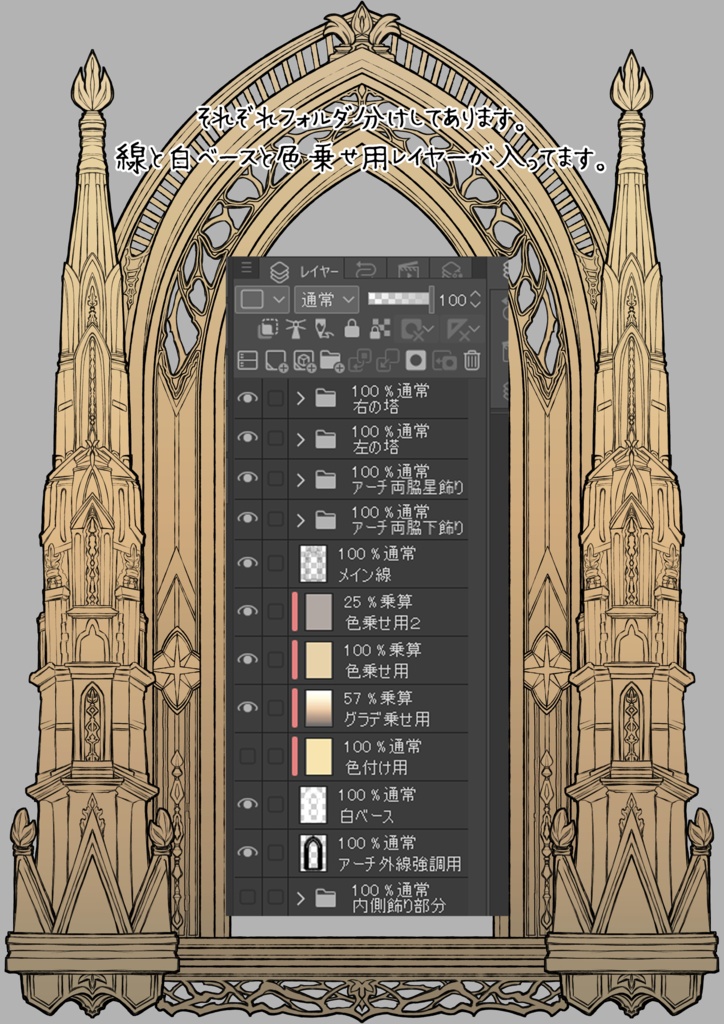Hide the アーチ外線強調用 layer

pos(247,852)
